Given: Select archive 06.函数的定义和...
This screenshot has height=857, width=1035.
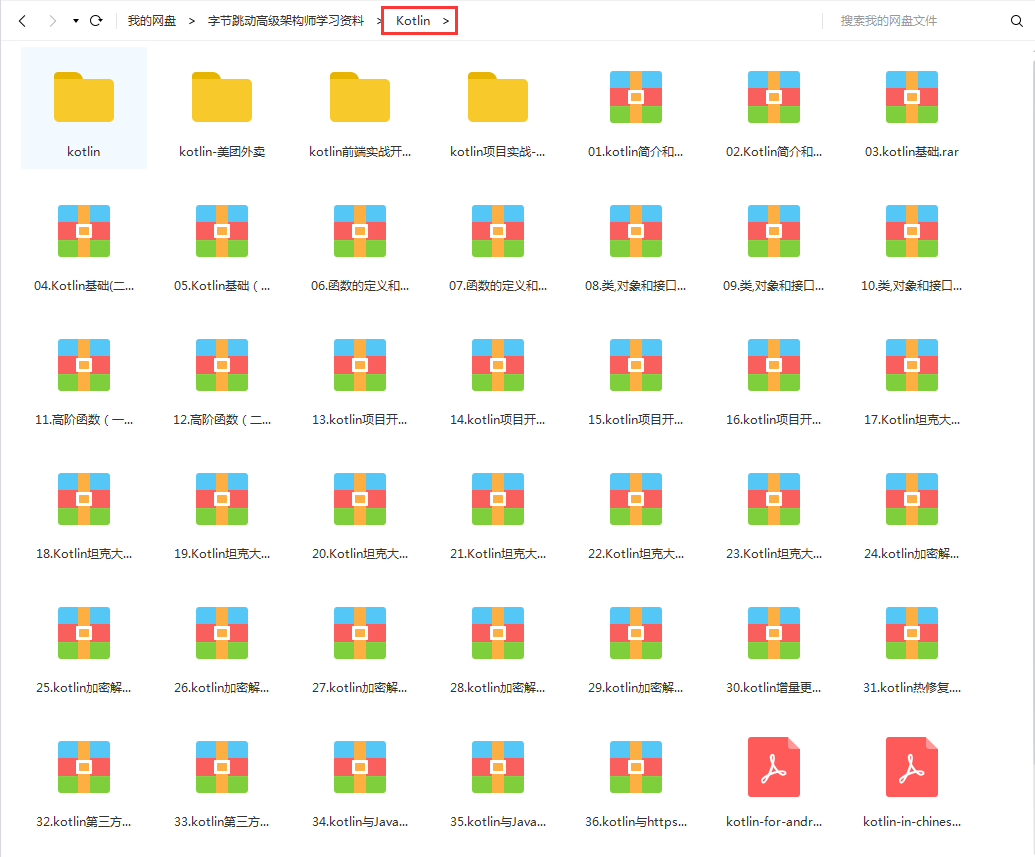Looking at the screenshot, I should (360, 242).
